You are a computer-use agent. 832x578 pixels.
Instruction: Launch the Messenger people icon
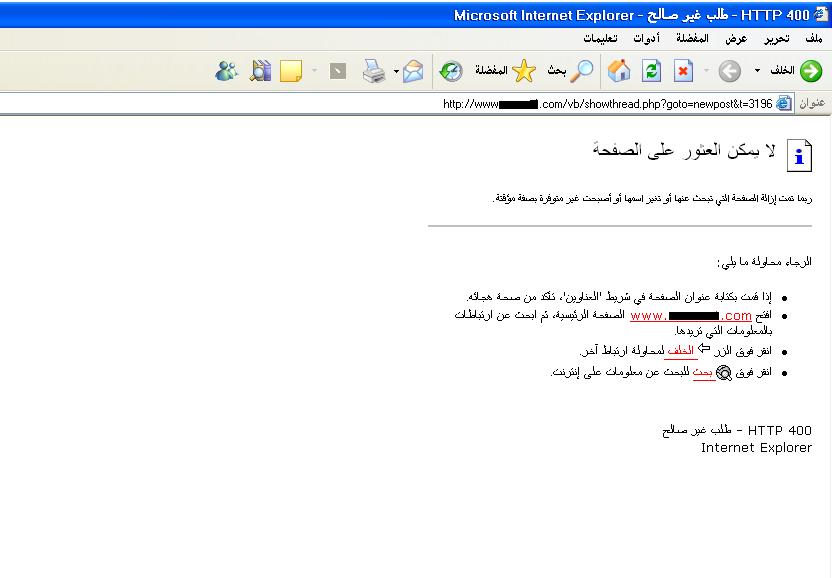tap(227, 71)
